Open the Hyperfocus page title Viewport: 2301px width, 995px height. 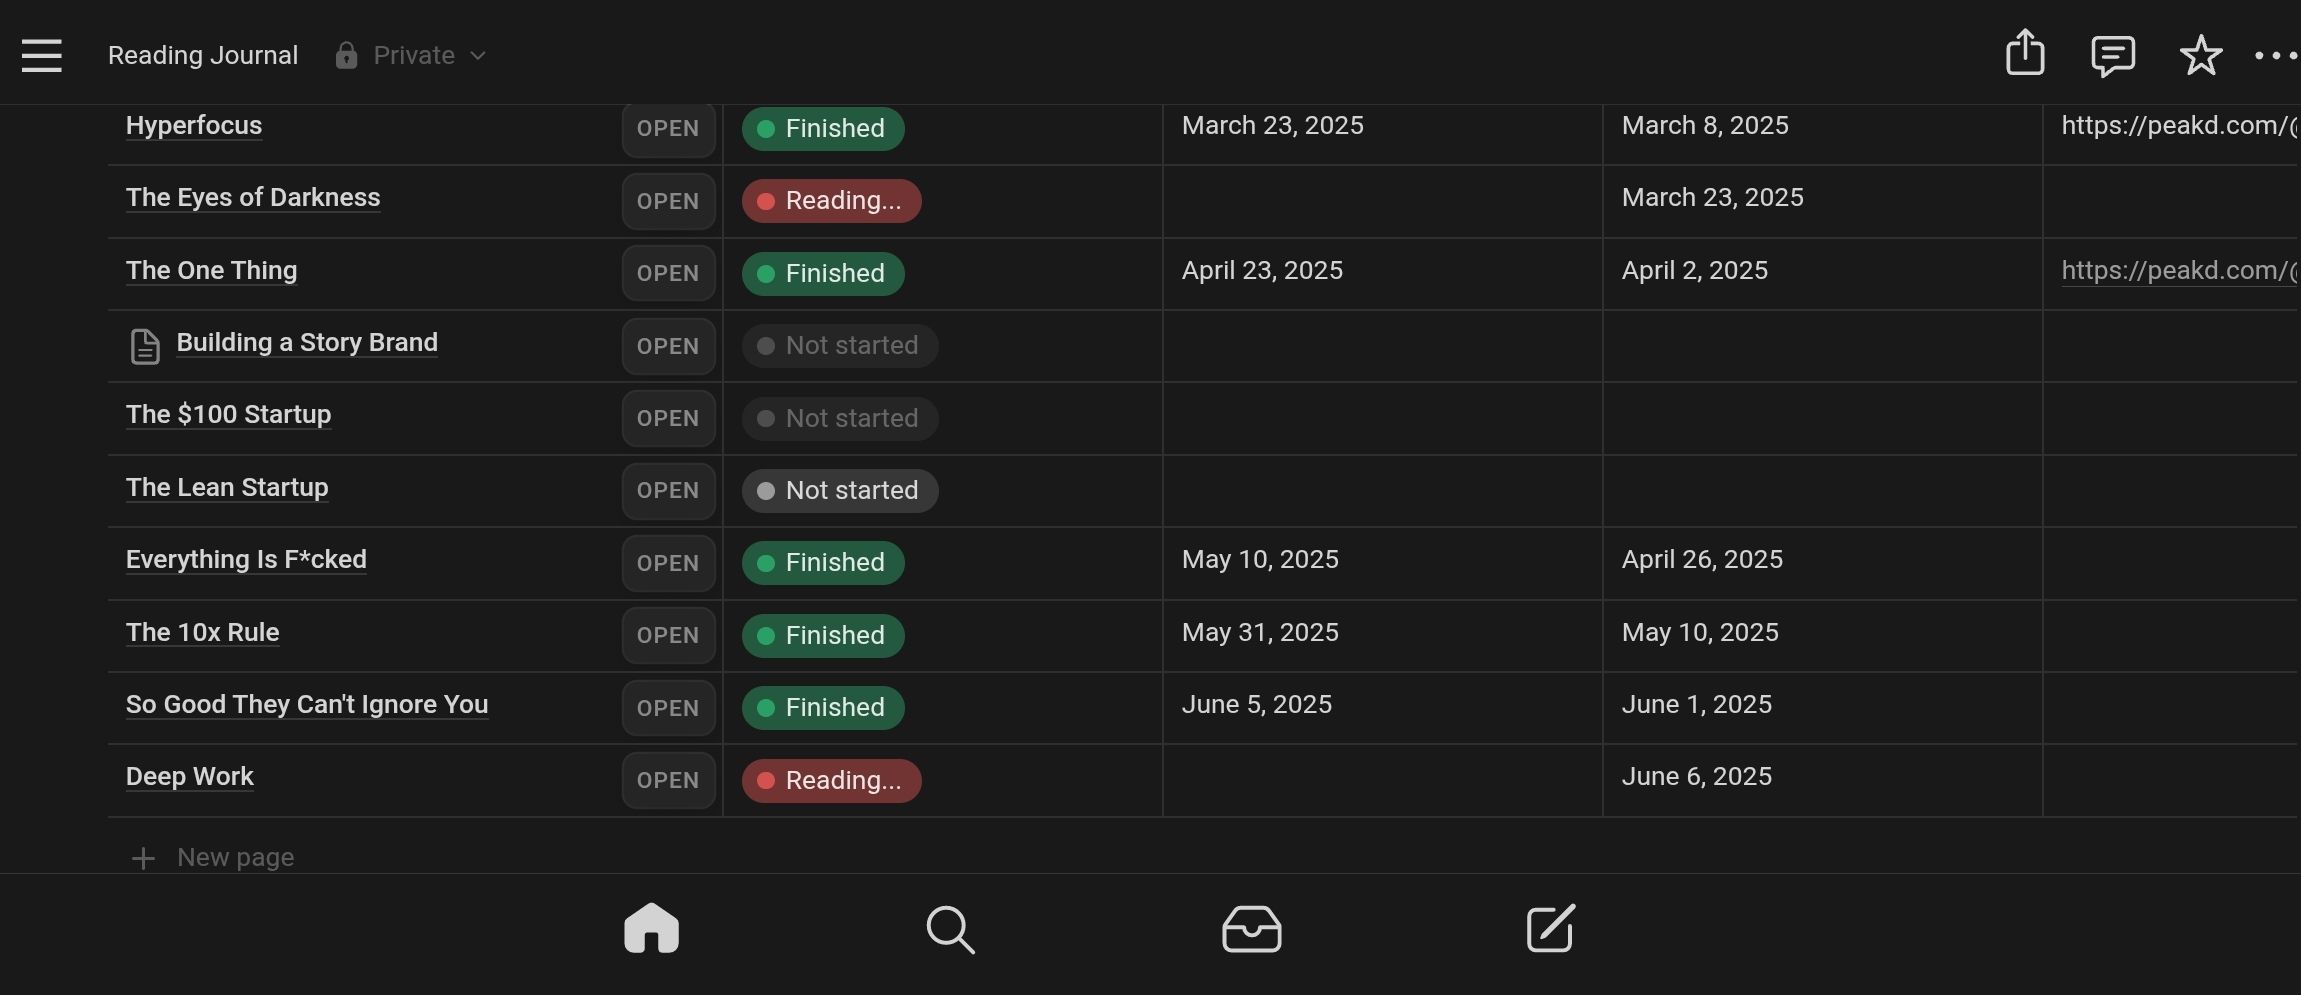point(194,125)
